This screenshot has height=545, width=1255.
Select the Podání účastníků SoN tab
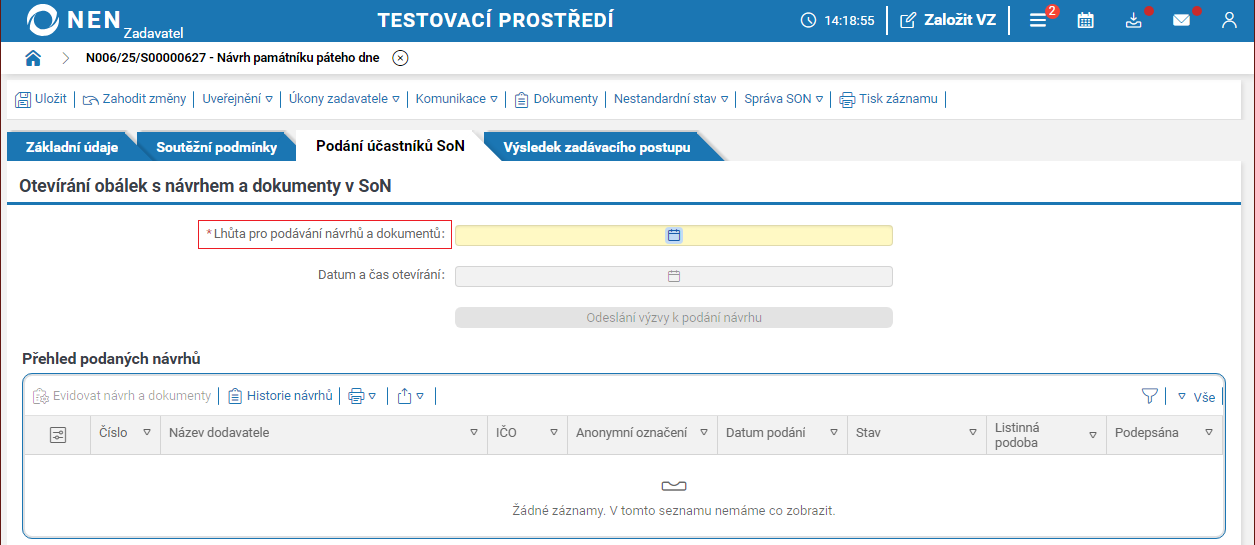[x=390, y=146]
